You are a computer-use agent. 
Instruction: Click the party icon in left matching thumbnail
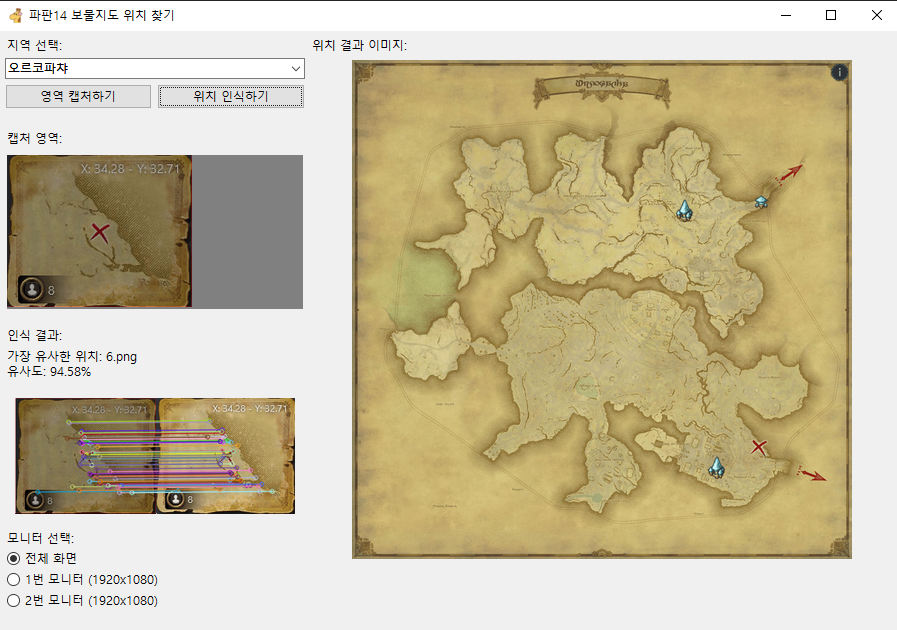point(35,500)
